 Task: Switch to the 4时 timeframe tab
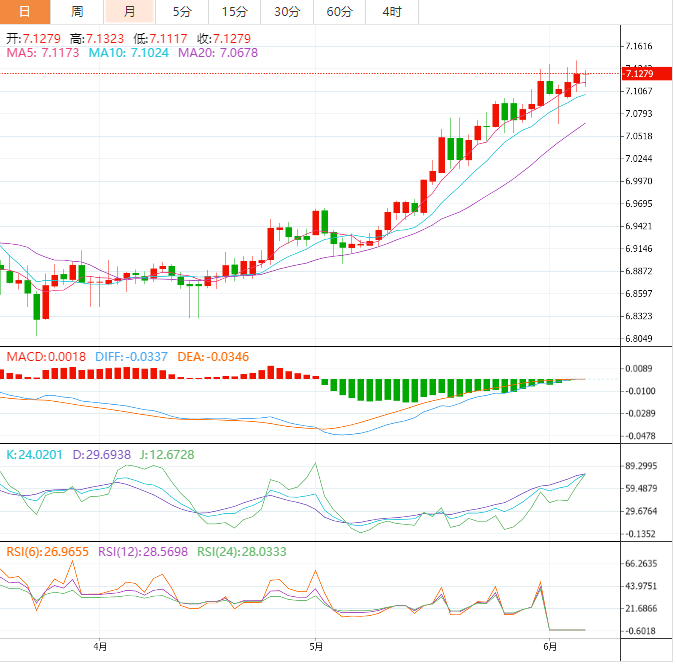click(x=392, y=12)
